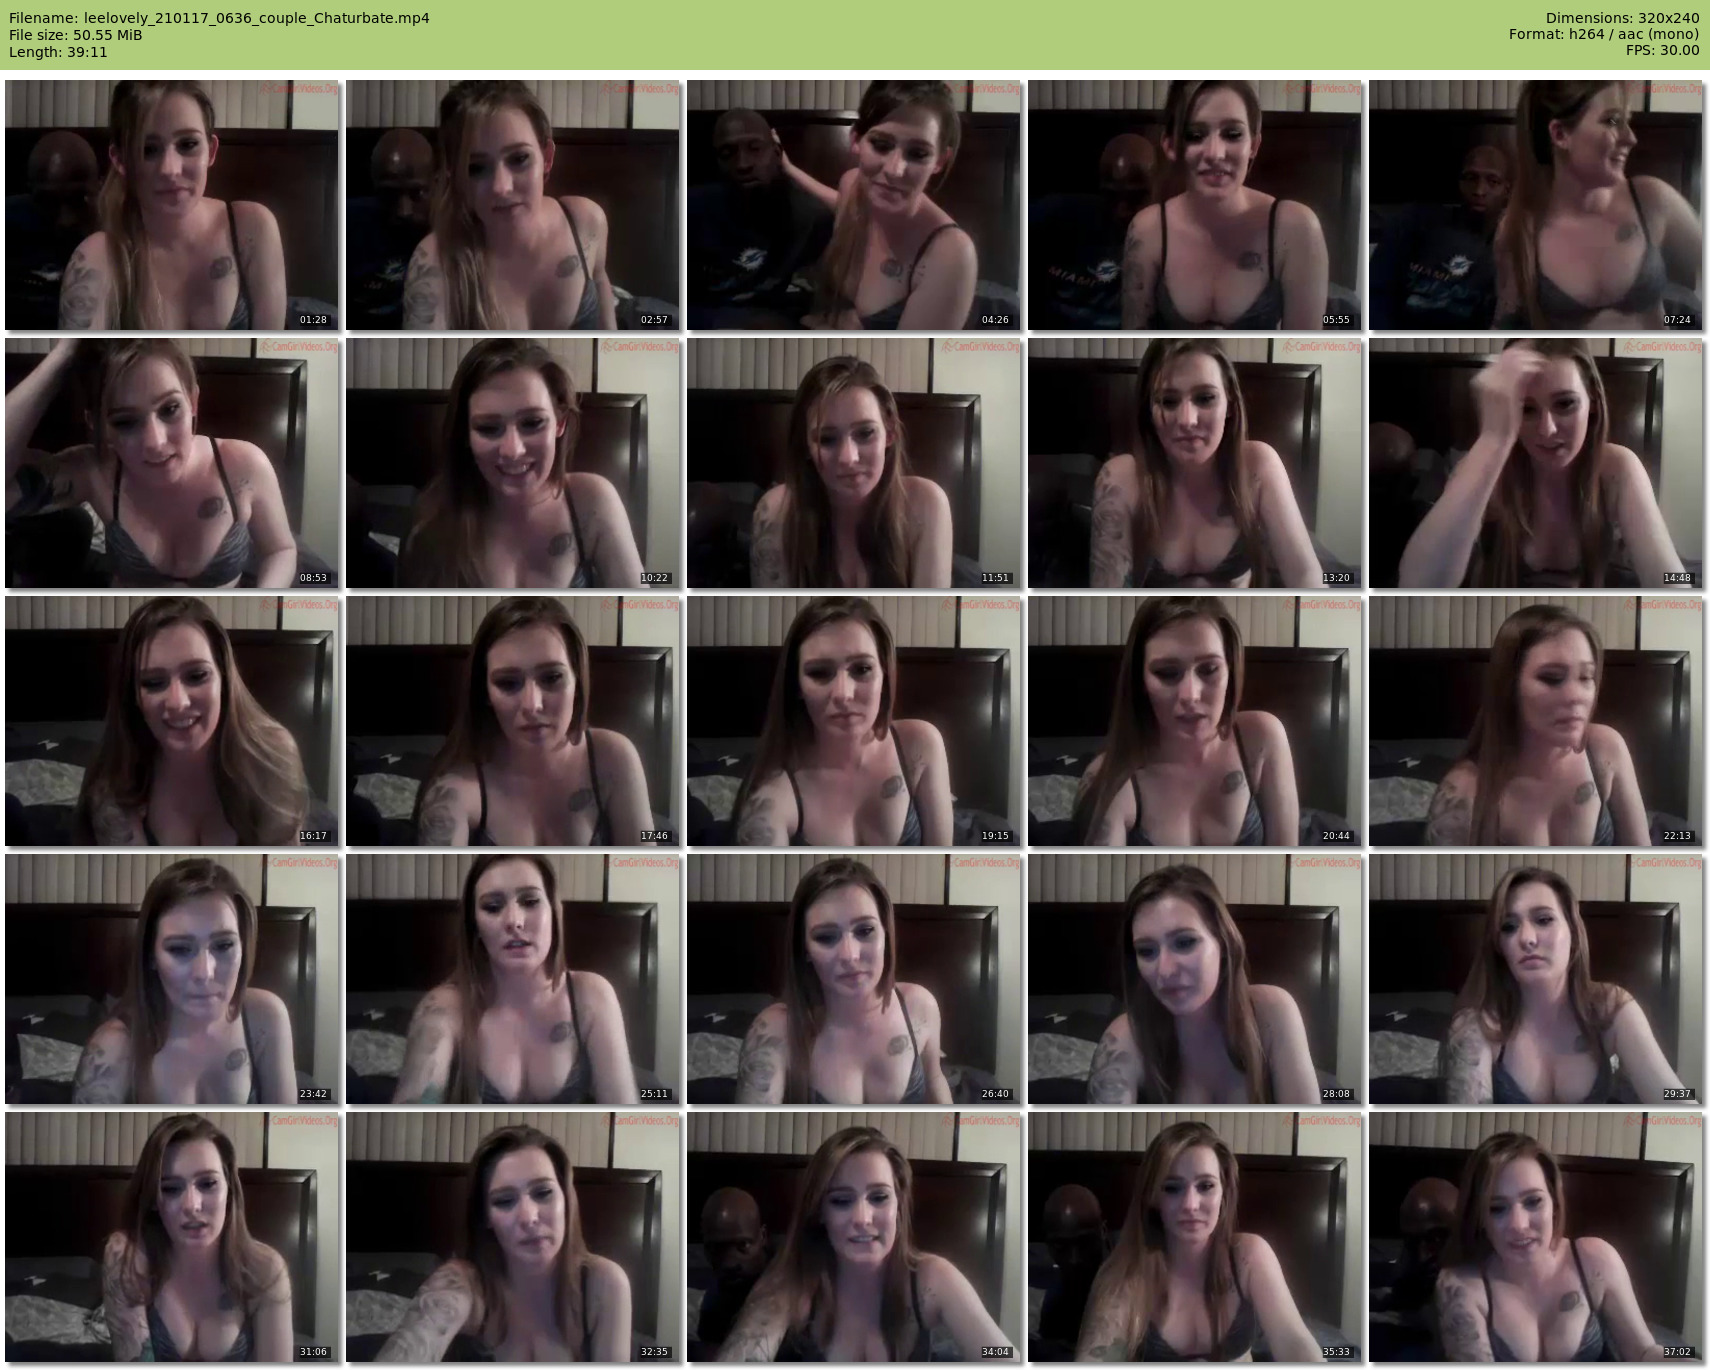Select the thumbnail timestamped 31:06

click(172, 1237)
